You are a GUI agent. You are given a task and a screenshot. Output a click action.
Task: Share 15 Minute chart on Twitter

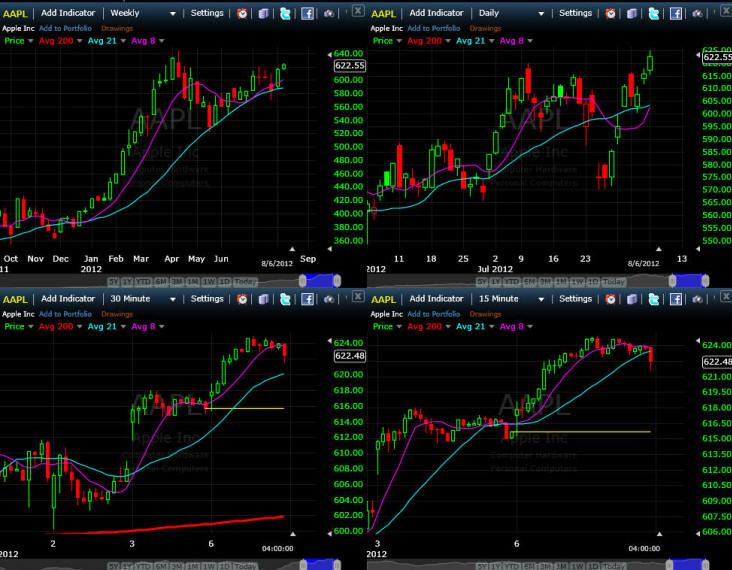[x=654, y=299]
